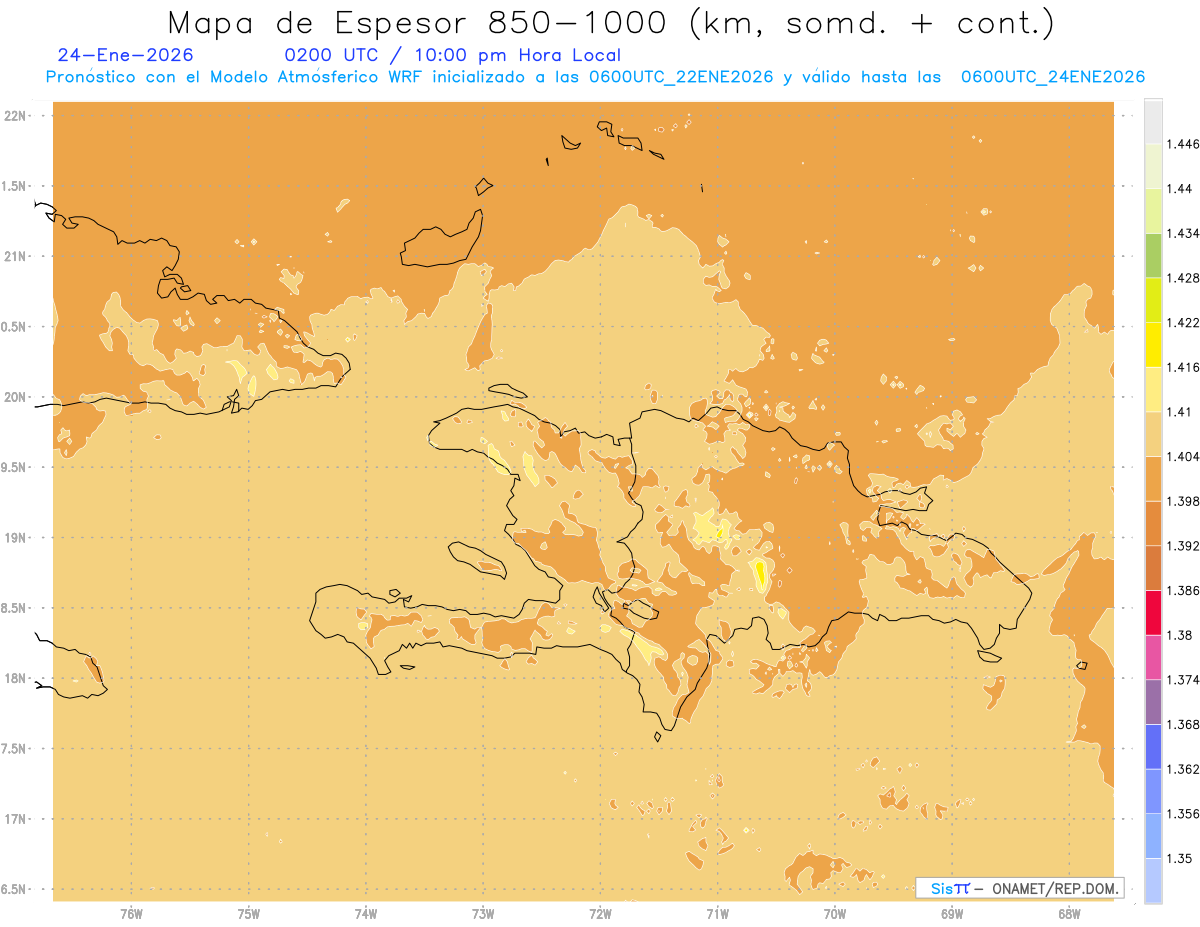Click the colorbar value 1.386

click(1184, 590)
